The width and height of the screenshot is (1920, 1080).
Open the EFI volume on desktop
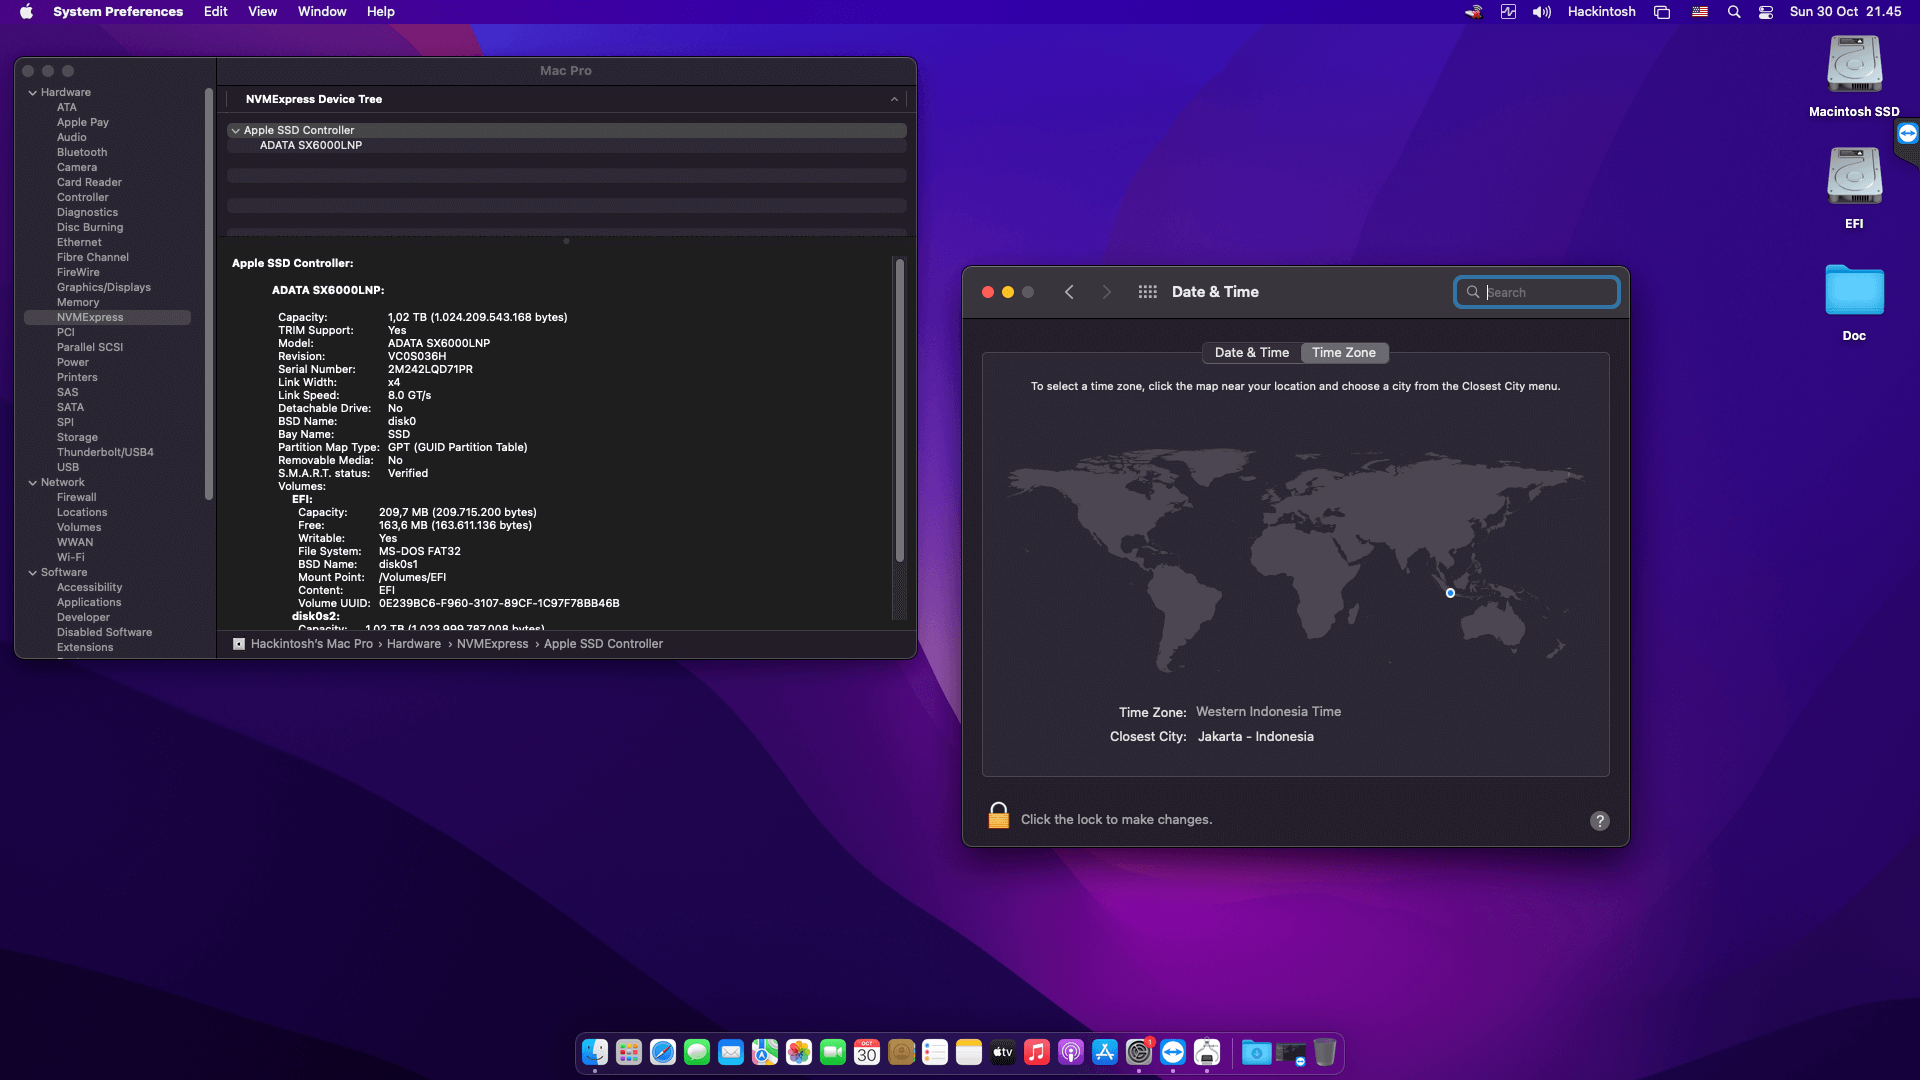click(1854, 178)
